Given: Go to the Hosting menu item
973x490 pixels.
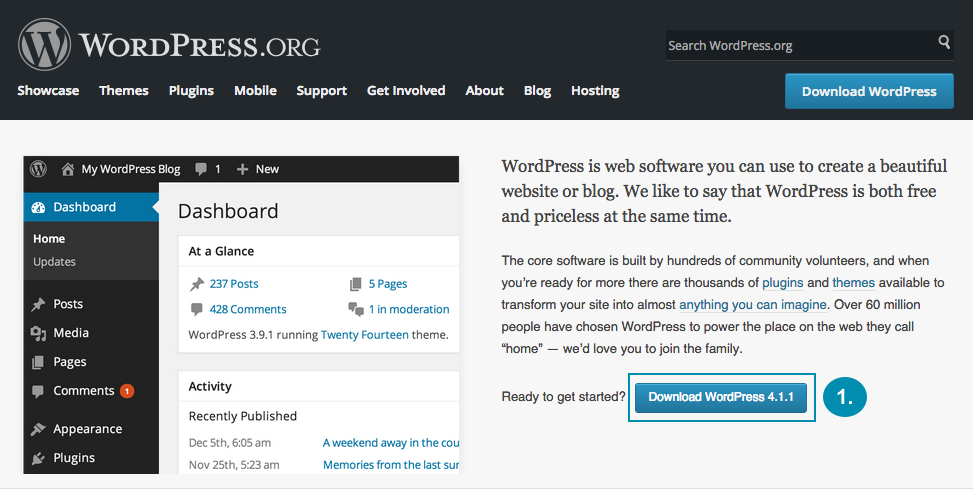Looking at the screenshot, I should tap(595, 90).
